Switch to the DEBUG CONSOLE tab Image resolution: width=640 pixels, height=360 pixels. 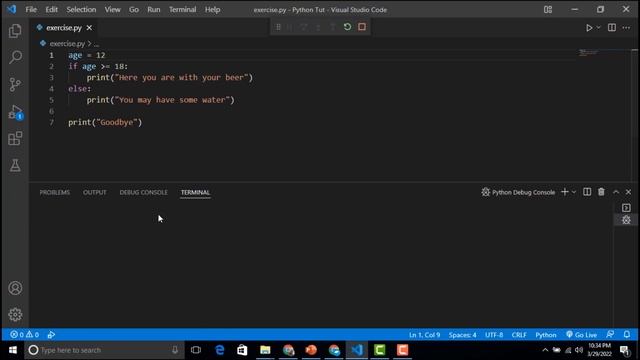144,192
